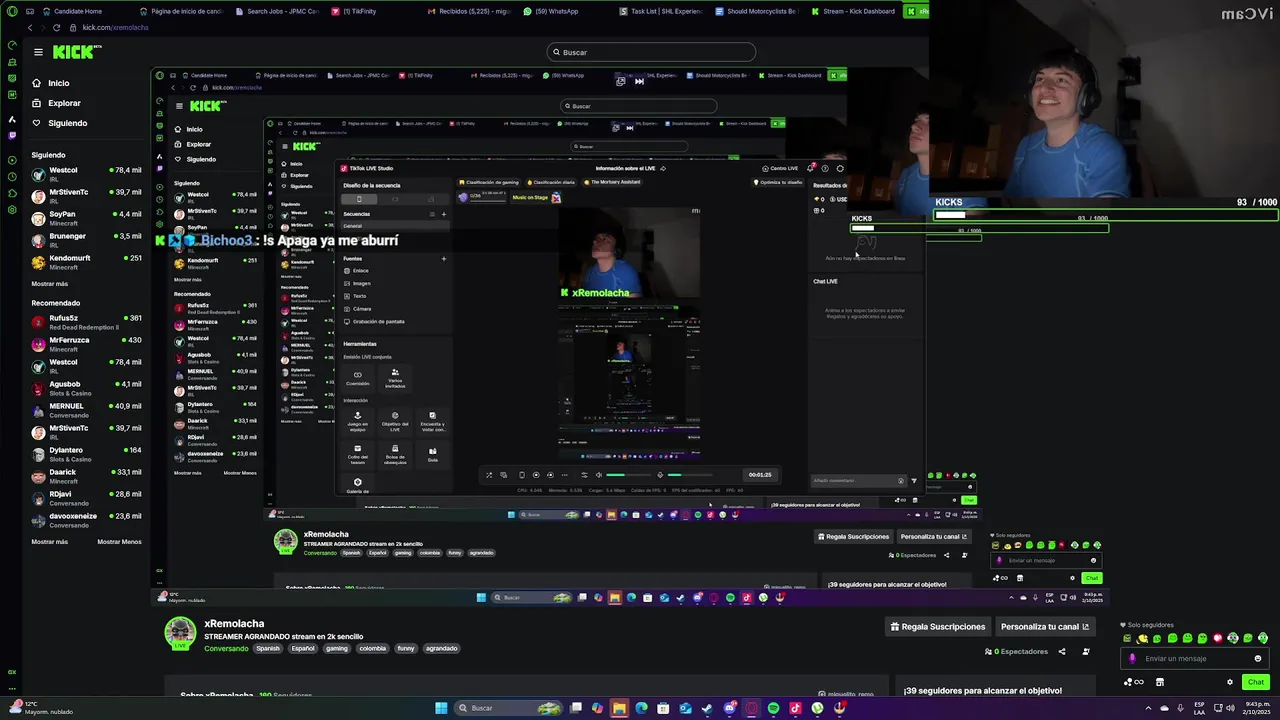Click the outermost Windows taskbar Buscar search box
1280x720 pixels.
[508, 708]
